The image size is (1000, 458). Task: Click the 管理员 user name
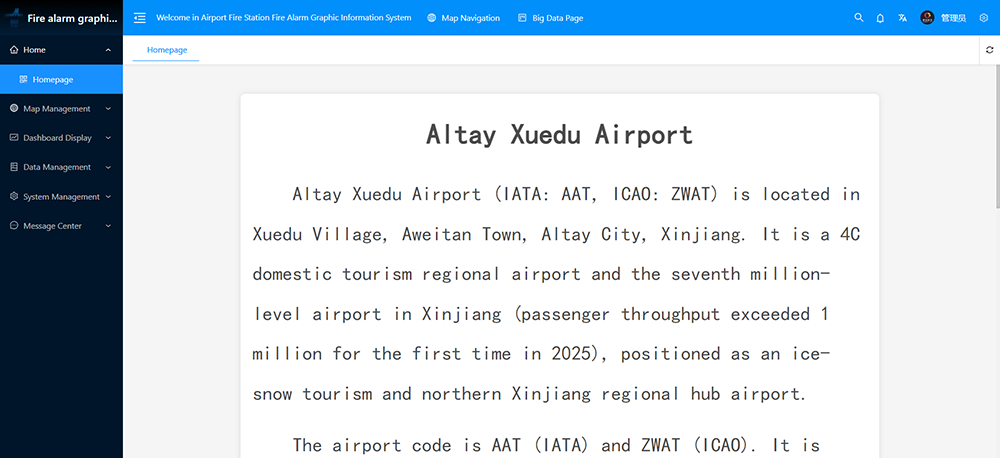(953, 18)
